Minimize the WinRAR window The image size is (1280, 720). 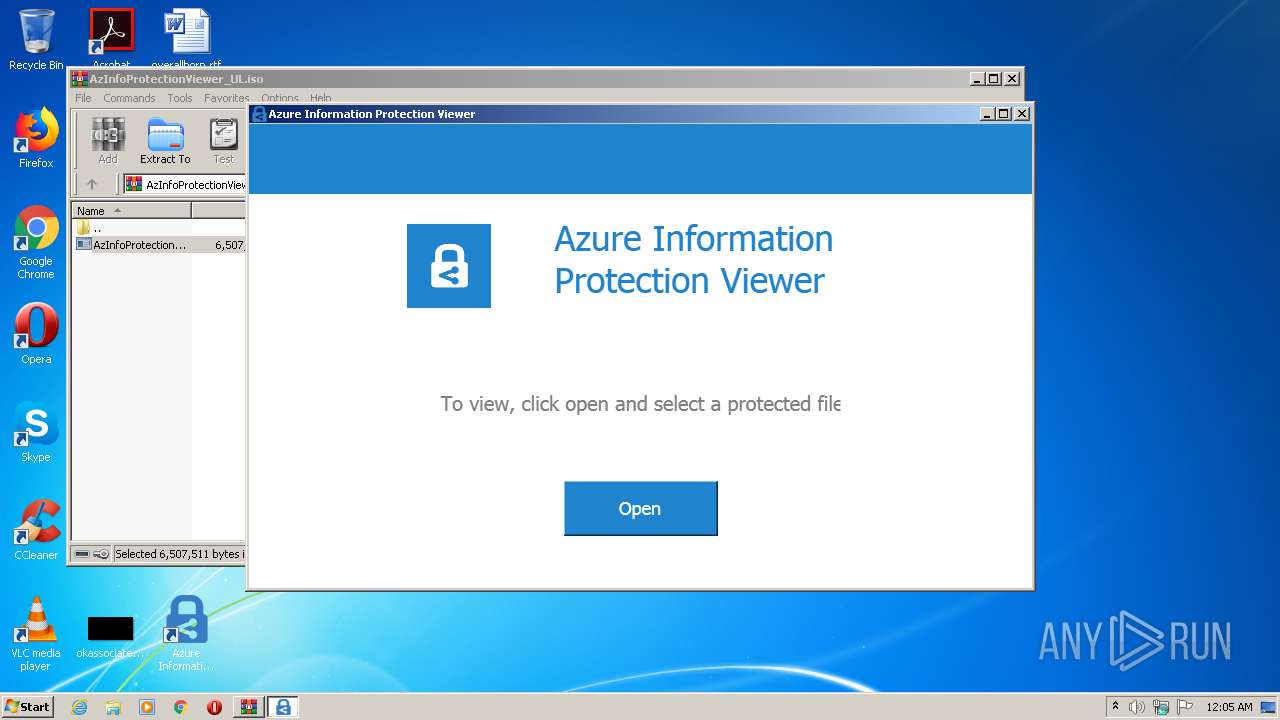coord(978,79)
